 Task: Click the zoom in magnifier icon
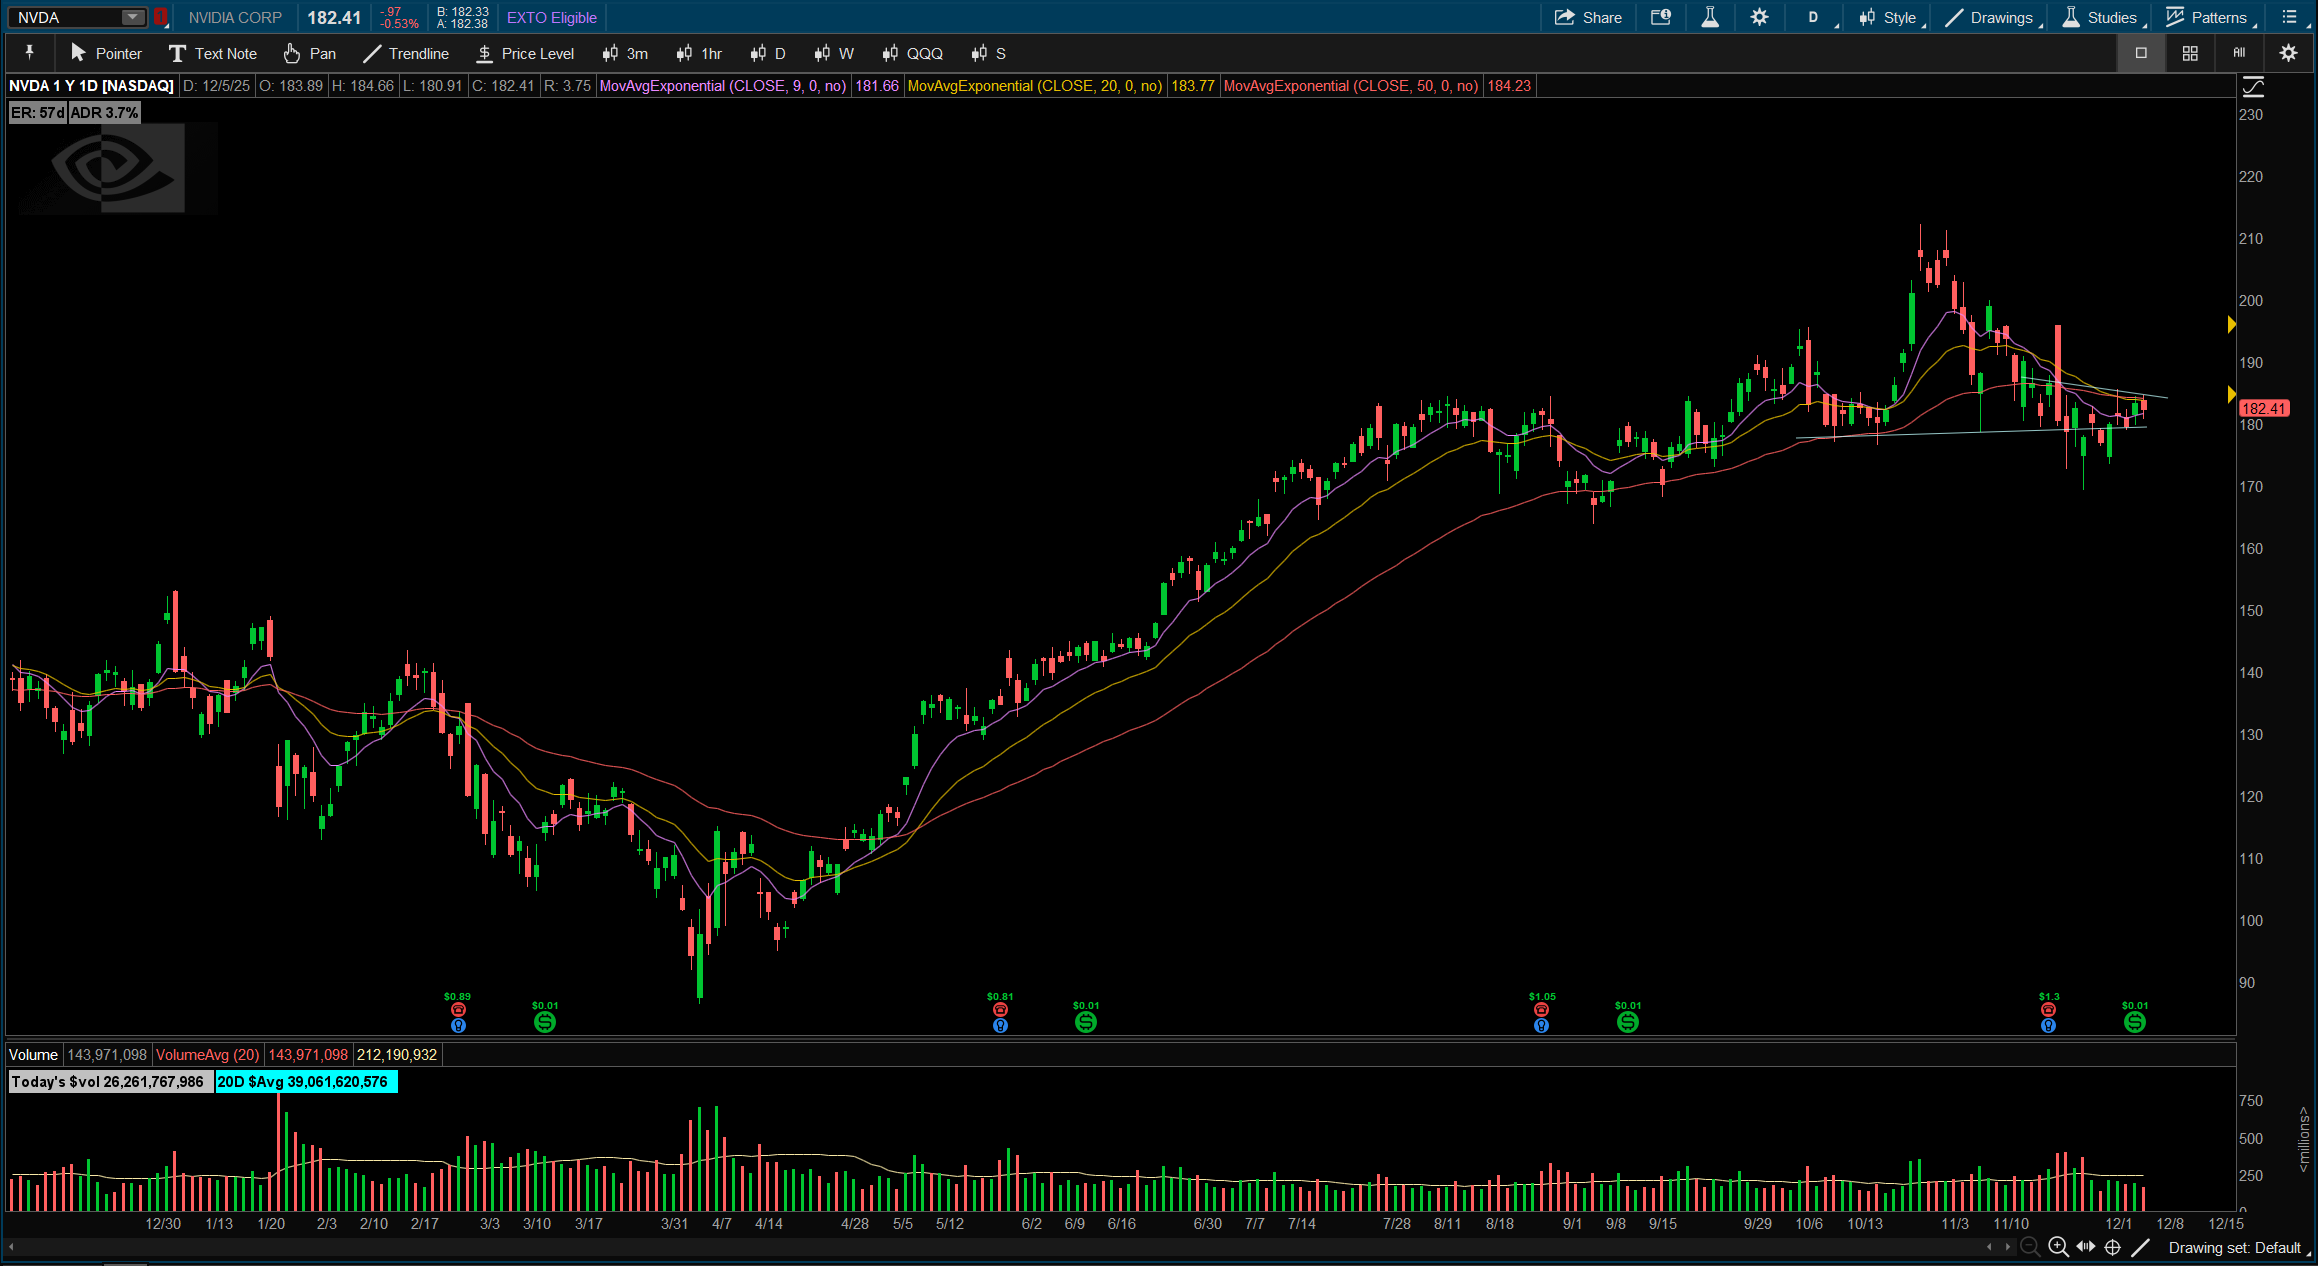[x=2058, y=1247]
